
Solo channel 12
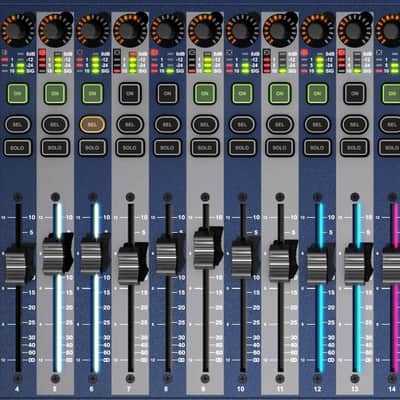click(x=317, y=148)
